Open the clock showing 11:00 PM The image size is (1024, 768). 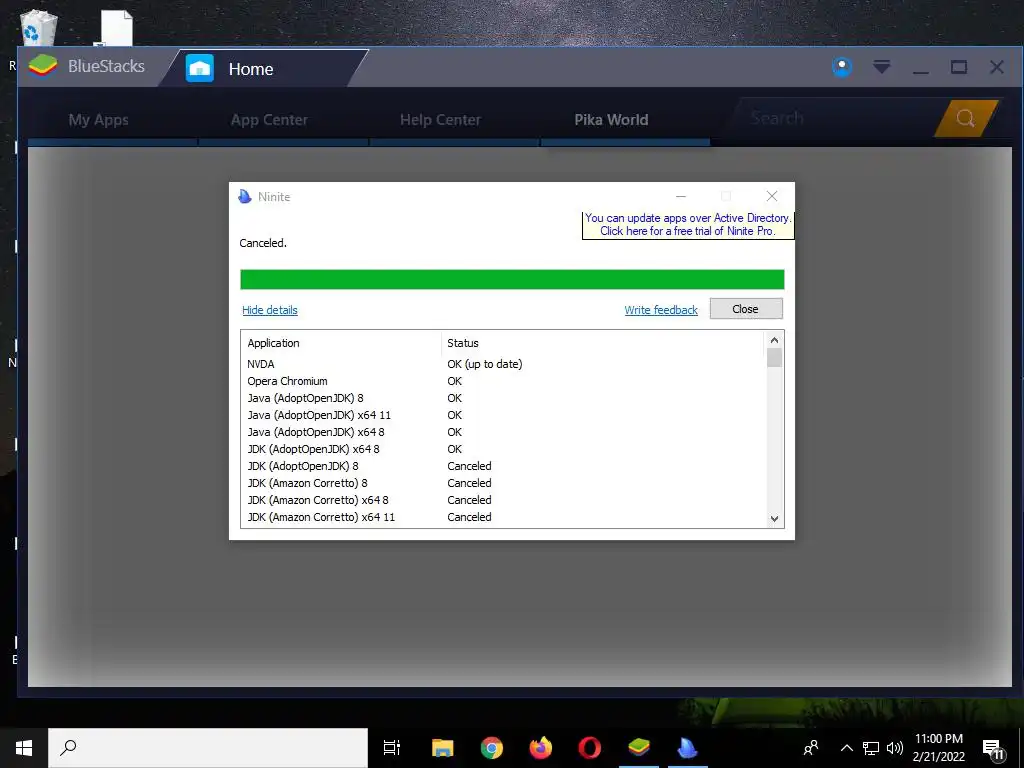click(x=938, y=748)
